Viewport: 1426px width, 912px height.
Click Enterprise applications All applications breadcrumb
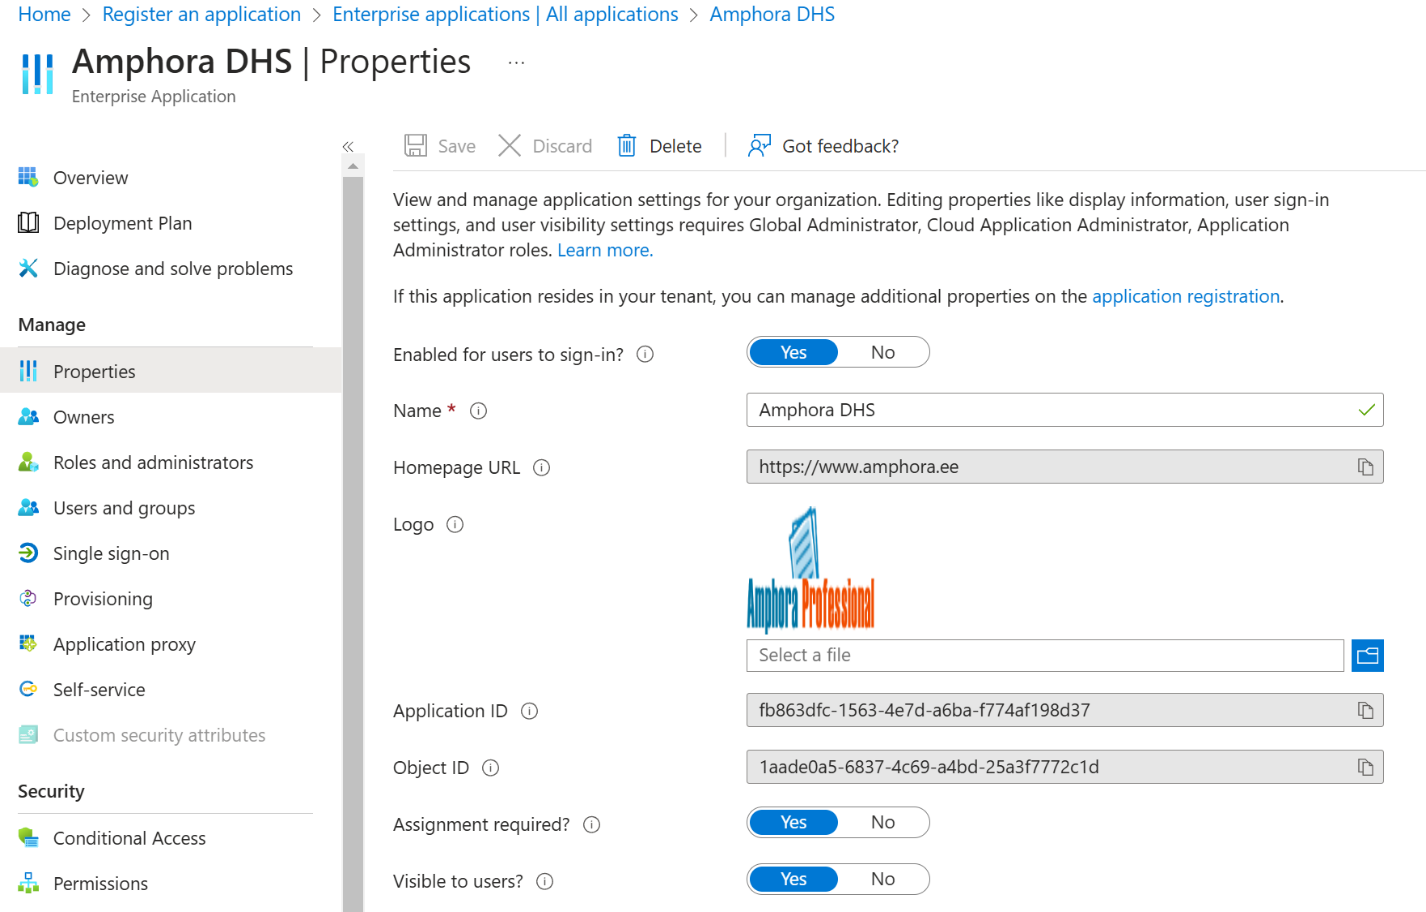(505, 14)
